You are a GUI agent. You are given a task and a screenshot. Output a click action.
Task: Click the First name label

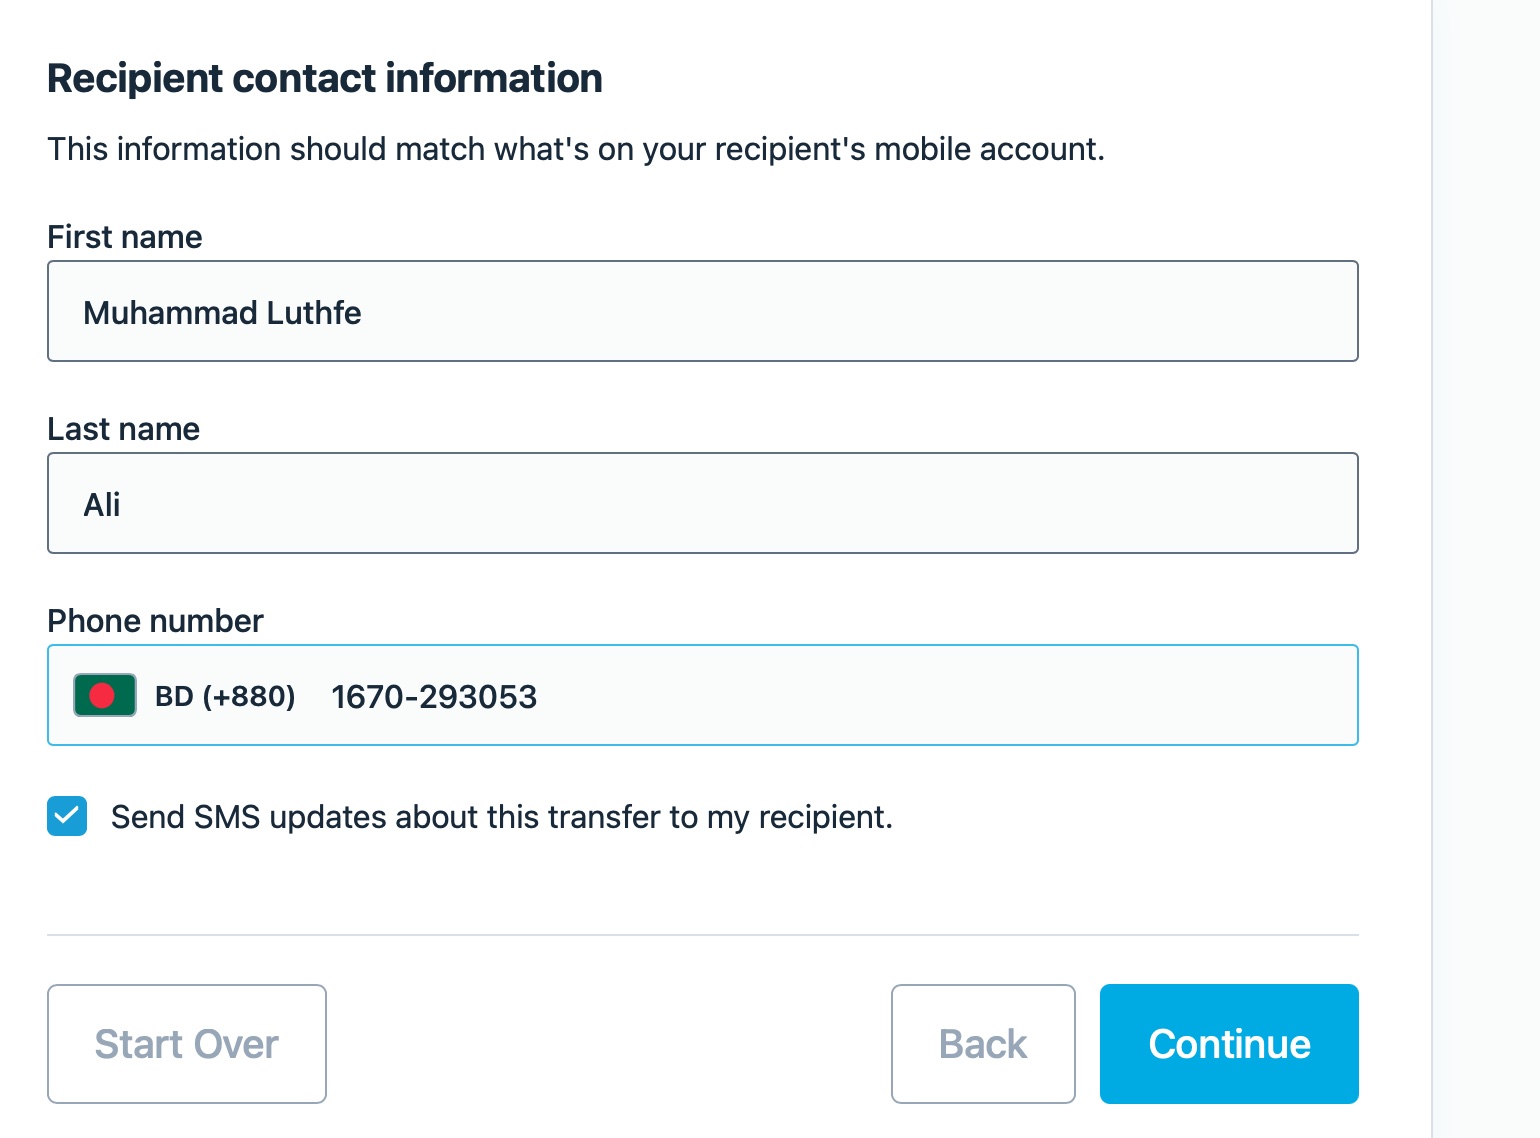125,237
